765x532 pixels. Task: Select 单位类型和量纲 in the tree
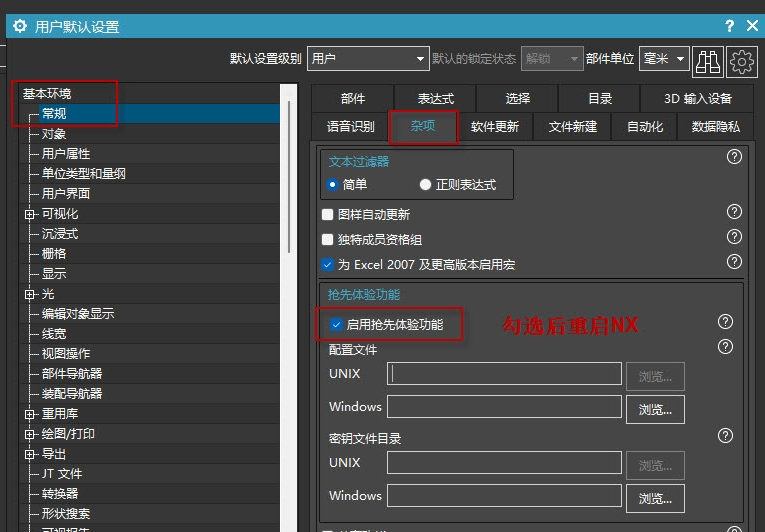pyautogui.click(x=83, y=174)
